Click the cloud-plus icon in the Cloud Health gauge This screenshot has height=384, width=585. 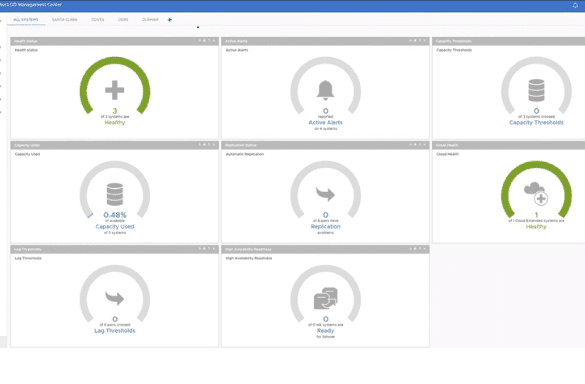[x=536, y=193]
